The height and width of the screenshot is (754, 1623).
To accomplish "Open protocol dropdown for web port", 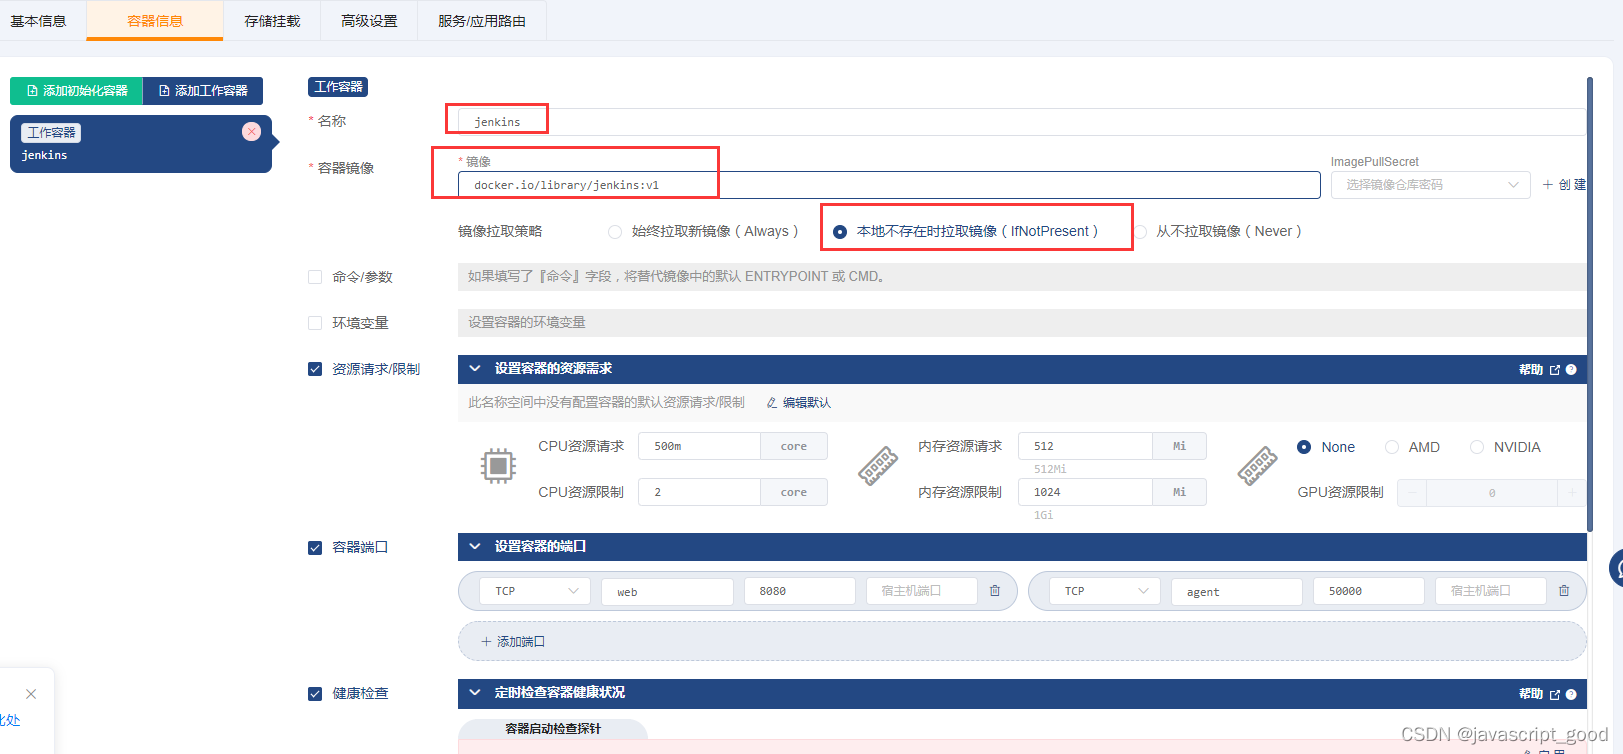I will coord(535,591).
